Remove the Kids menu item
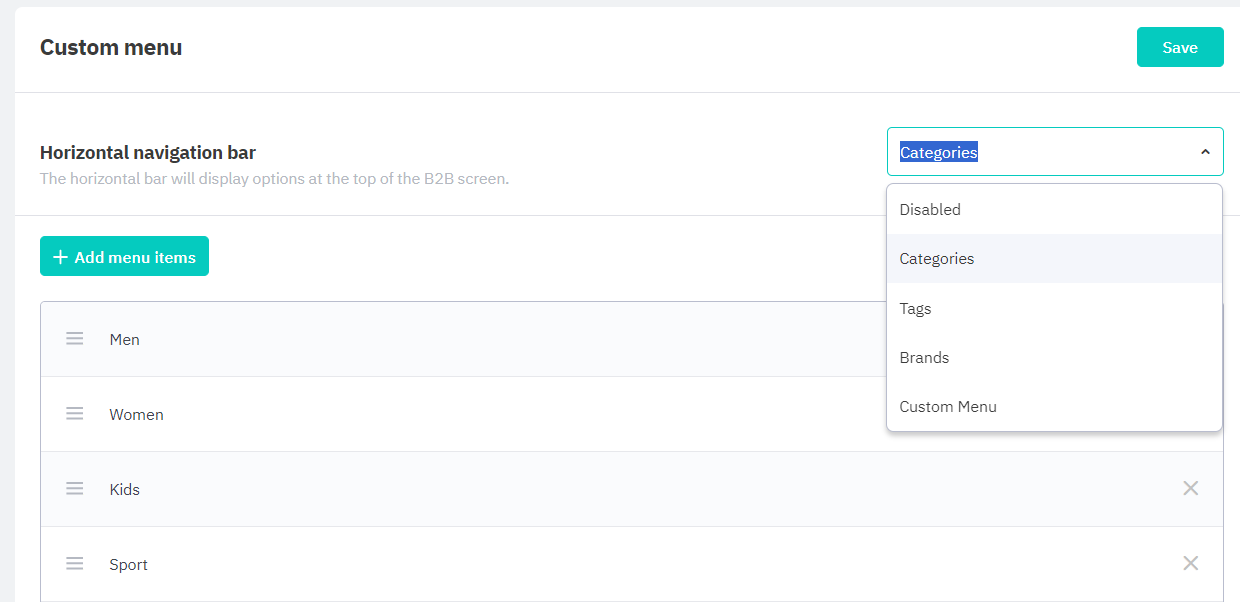1240x602 pixels. (x=1190, y=489)
